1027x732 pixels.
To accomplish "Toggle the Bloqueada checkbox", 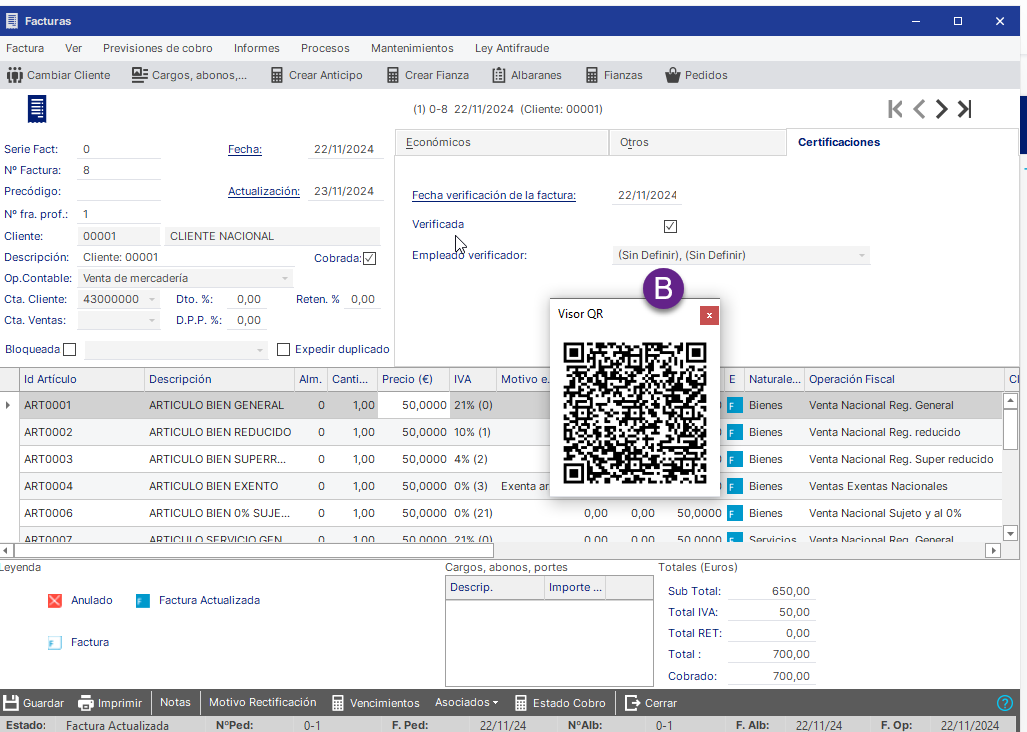I will (69, 350).
